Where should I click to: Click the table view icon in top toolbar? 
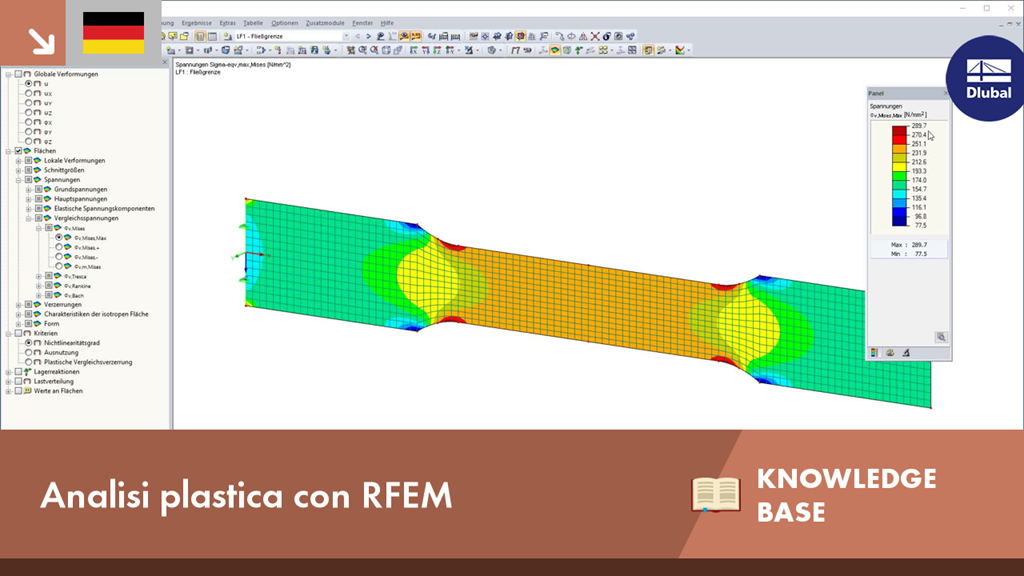pyautogui.click(x=212, y=37)
